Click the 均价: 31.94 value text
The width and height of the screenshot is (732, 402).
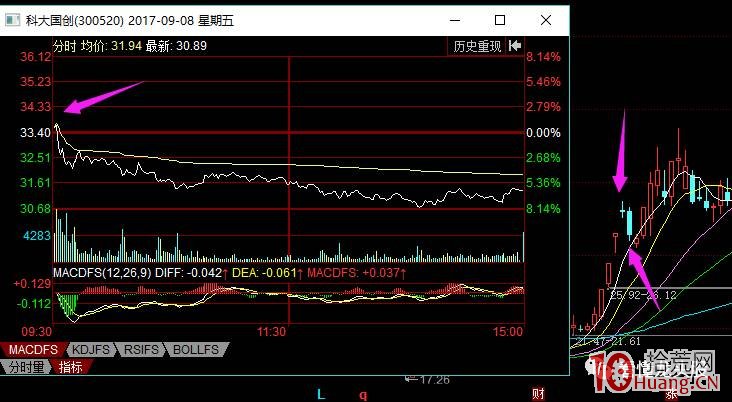point(111,46)
